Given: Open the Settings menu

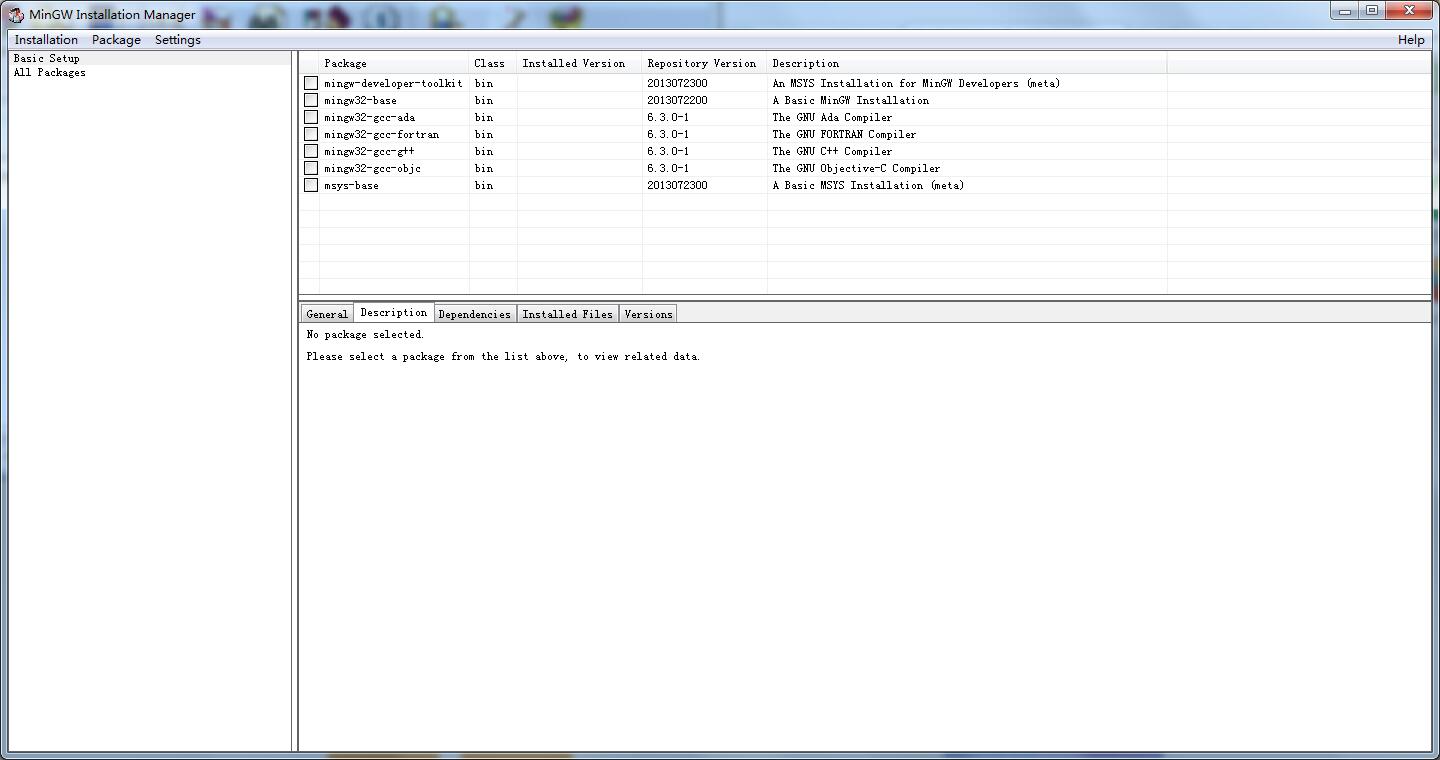Looking at the screenshot, I should pyautogui.click(x=177, y=40).
